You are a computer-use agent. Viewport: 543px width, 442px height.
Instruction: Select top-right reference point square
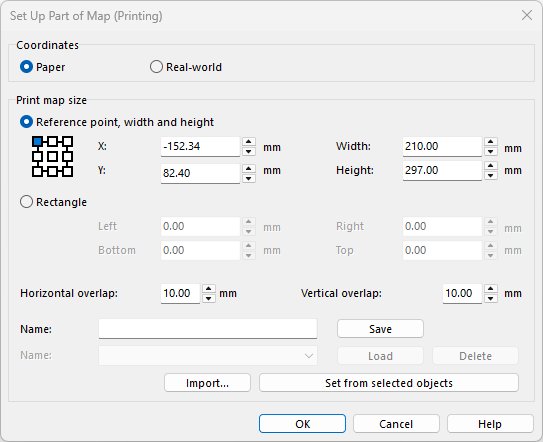pyautogui.click(x=68, y=141)
